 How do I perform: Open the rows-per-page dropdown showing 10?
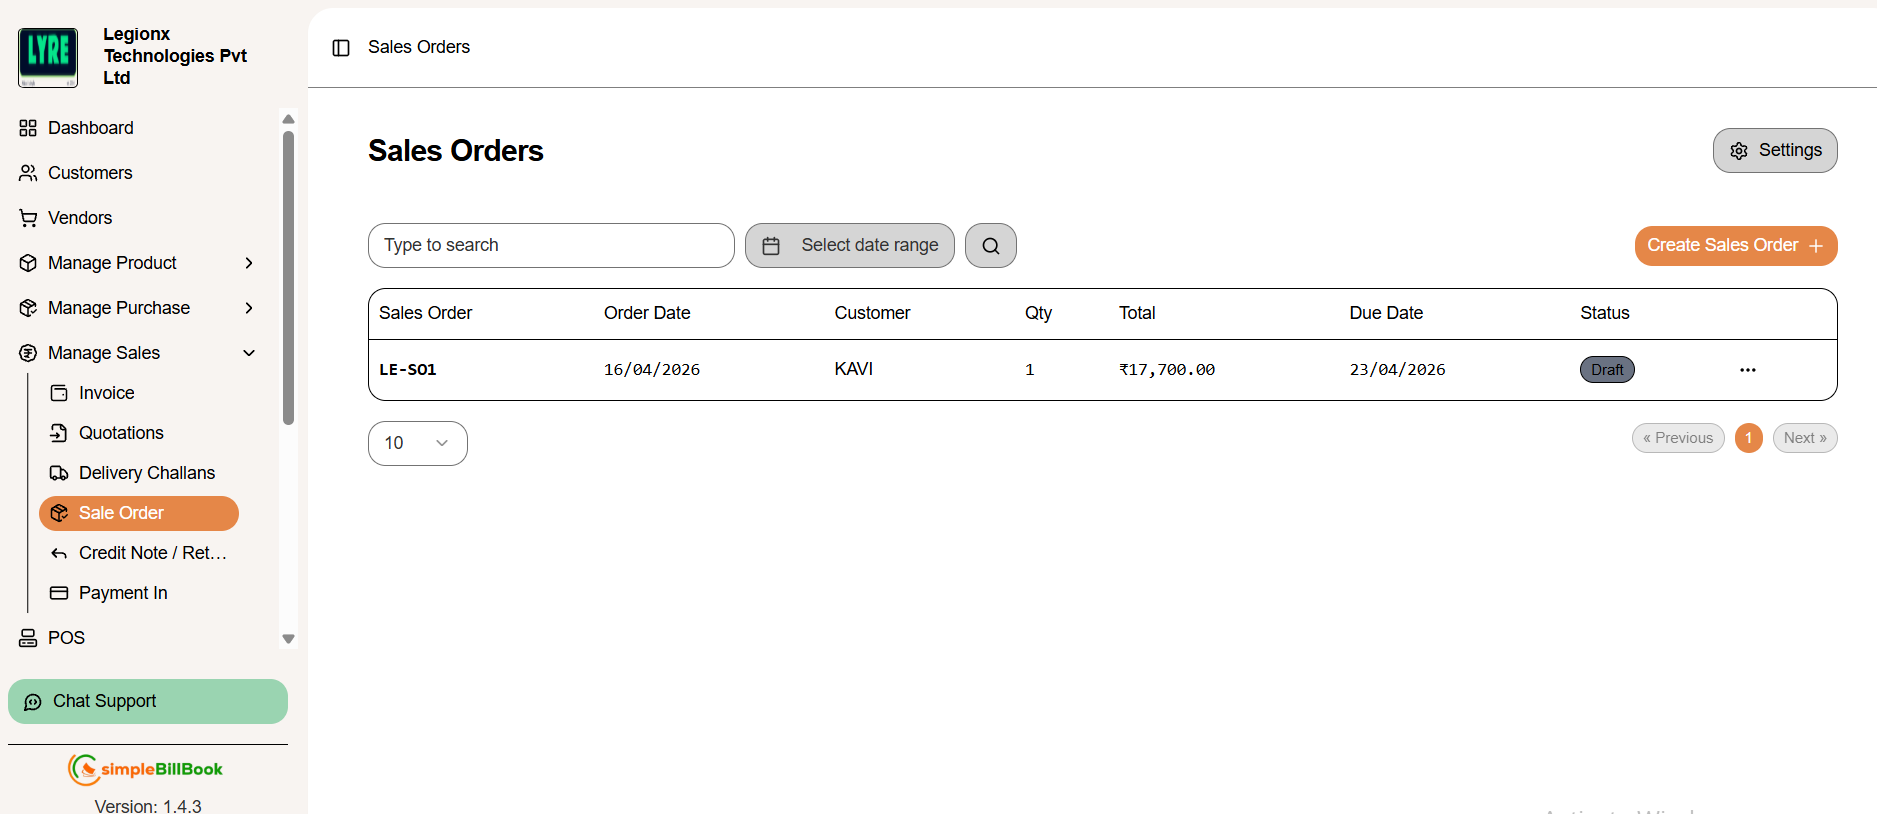coord(418,443)
